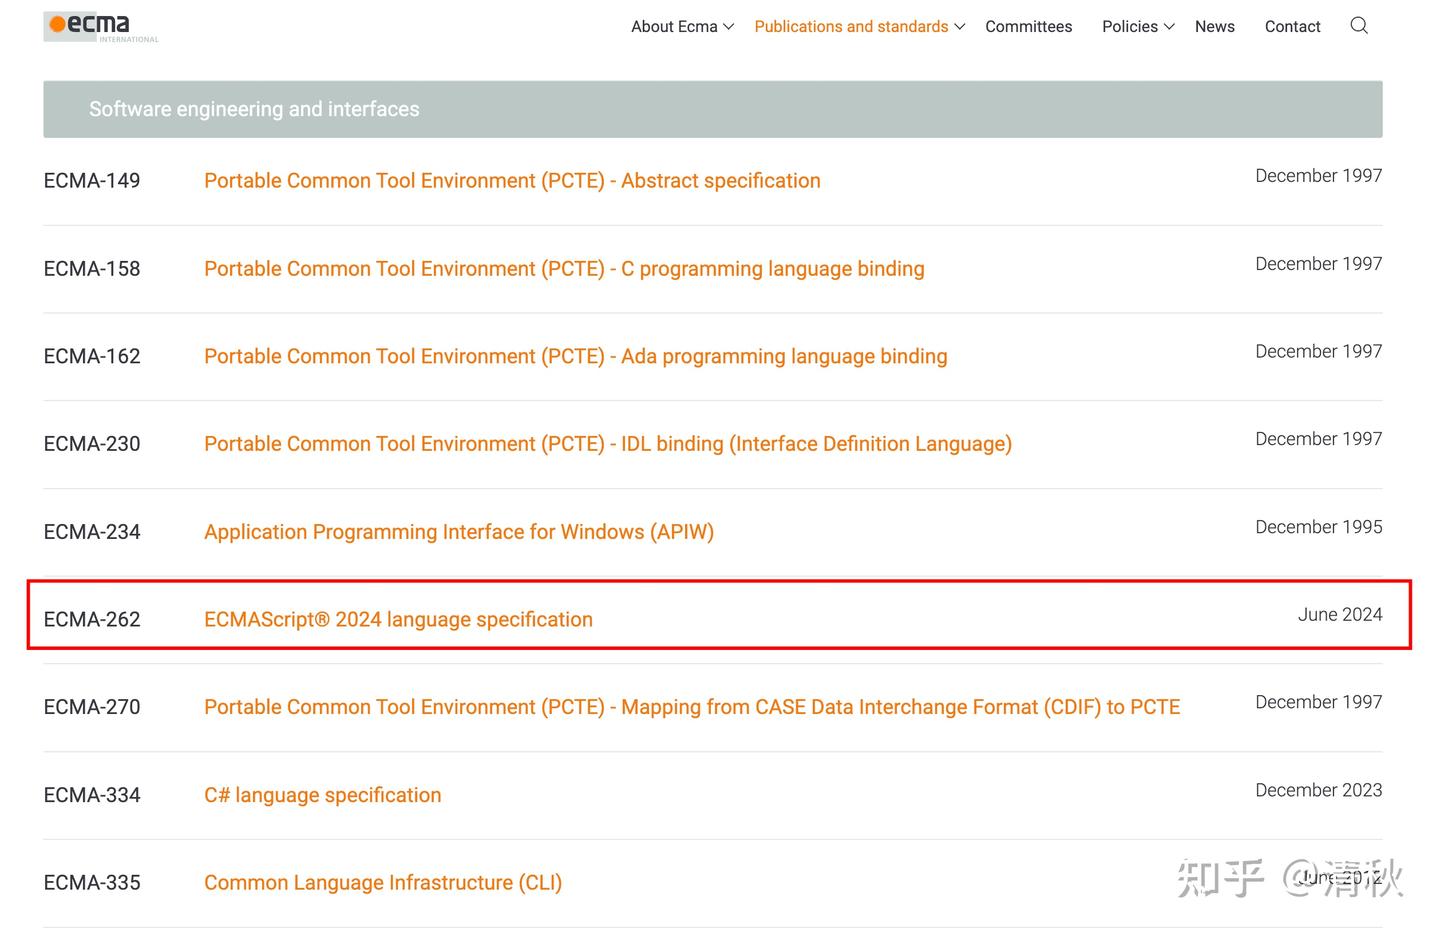Click the About Ecma menu label
This screenshot has height=936, width=1440.
[673, 27]
